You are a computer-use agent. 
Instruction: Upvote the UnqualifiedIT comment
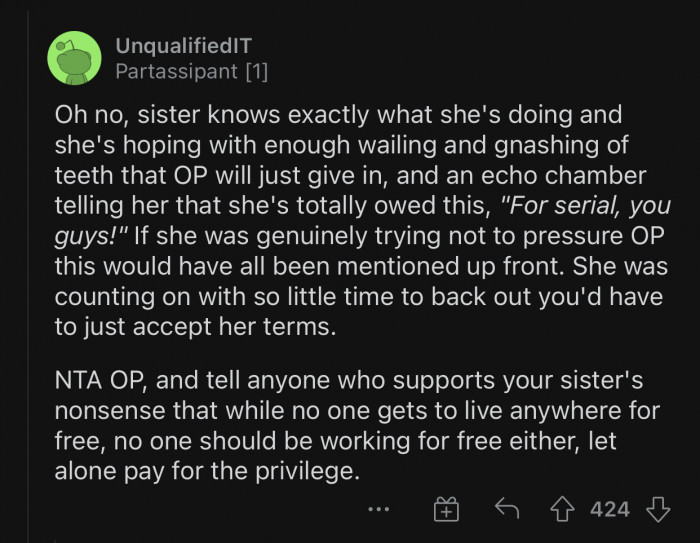point(562,510)
